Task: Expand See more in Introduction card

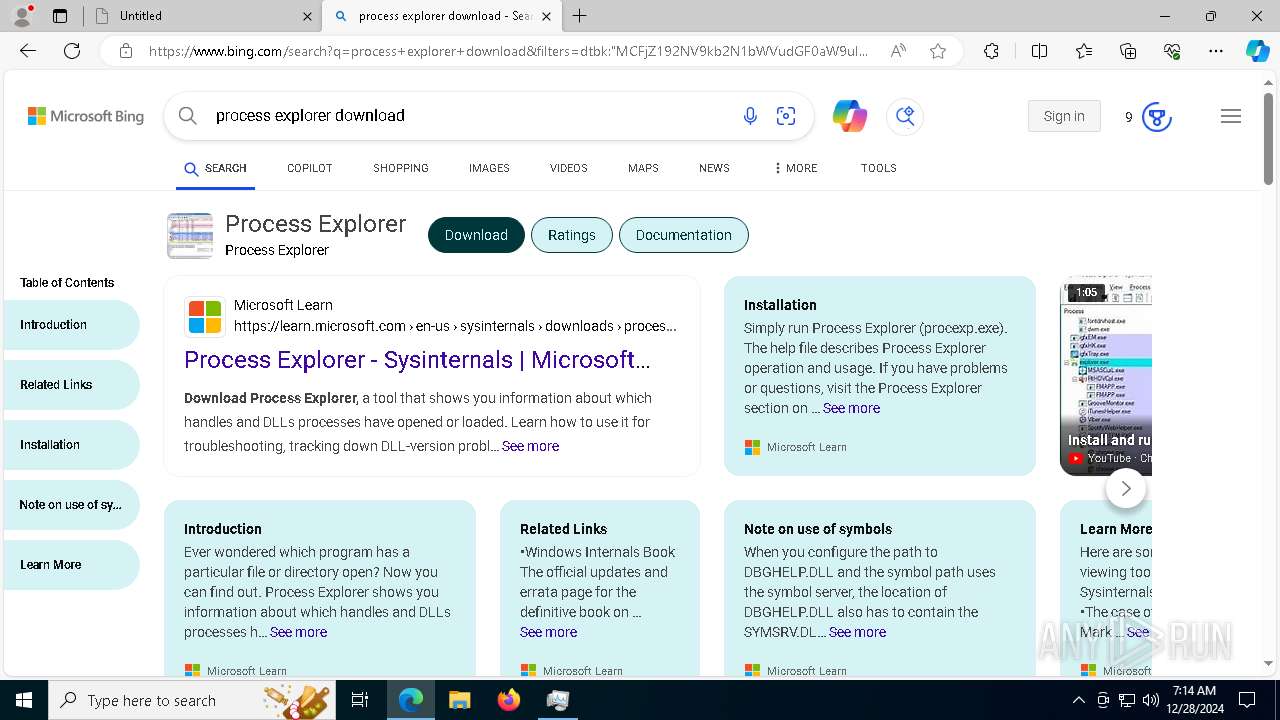Action: click(x=298, y=632)
